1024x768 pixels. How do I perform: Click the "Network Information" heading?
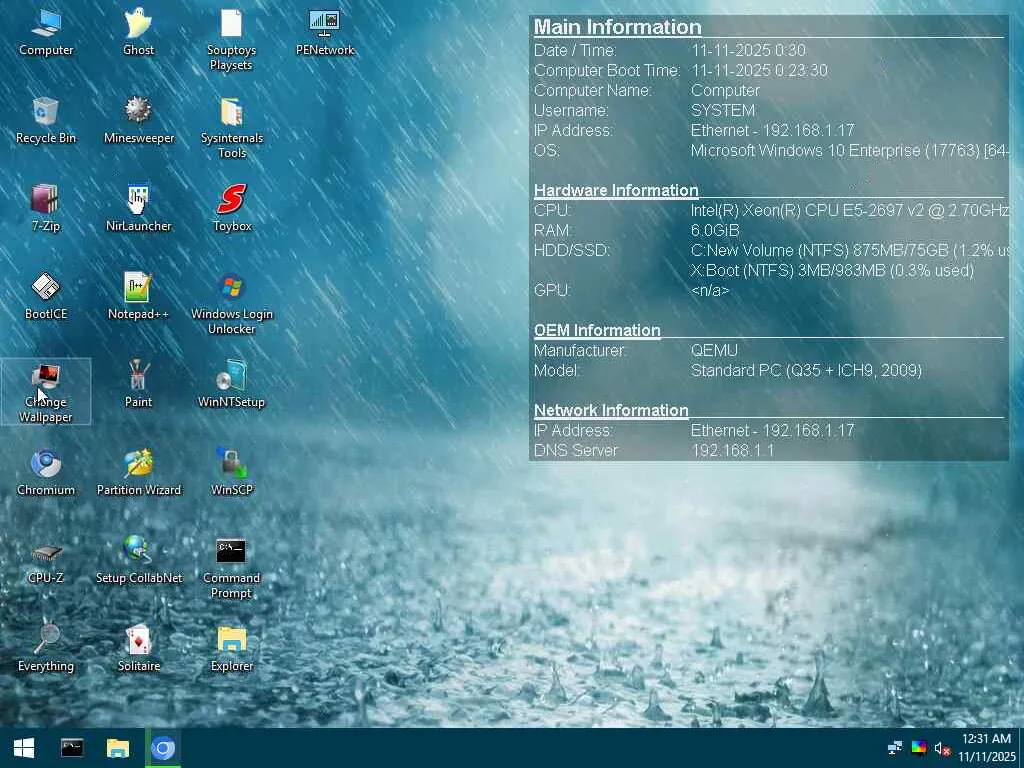tap(611, 410)
